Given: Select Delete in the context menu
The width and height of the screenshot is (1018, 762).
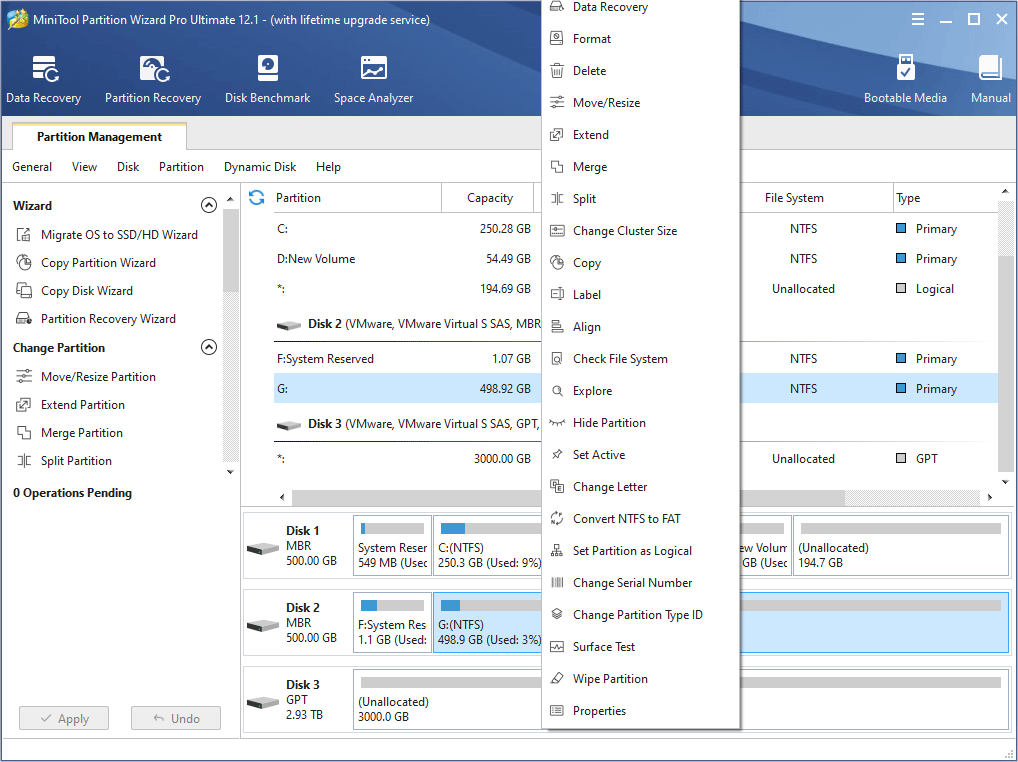Looking at the screenshot, I should click(x=640, y=70).
